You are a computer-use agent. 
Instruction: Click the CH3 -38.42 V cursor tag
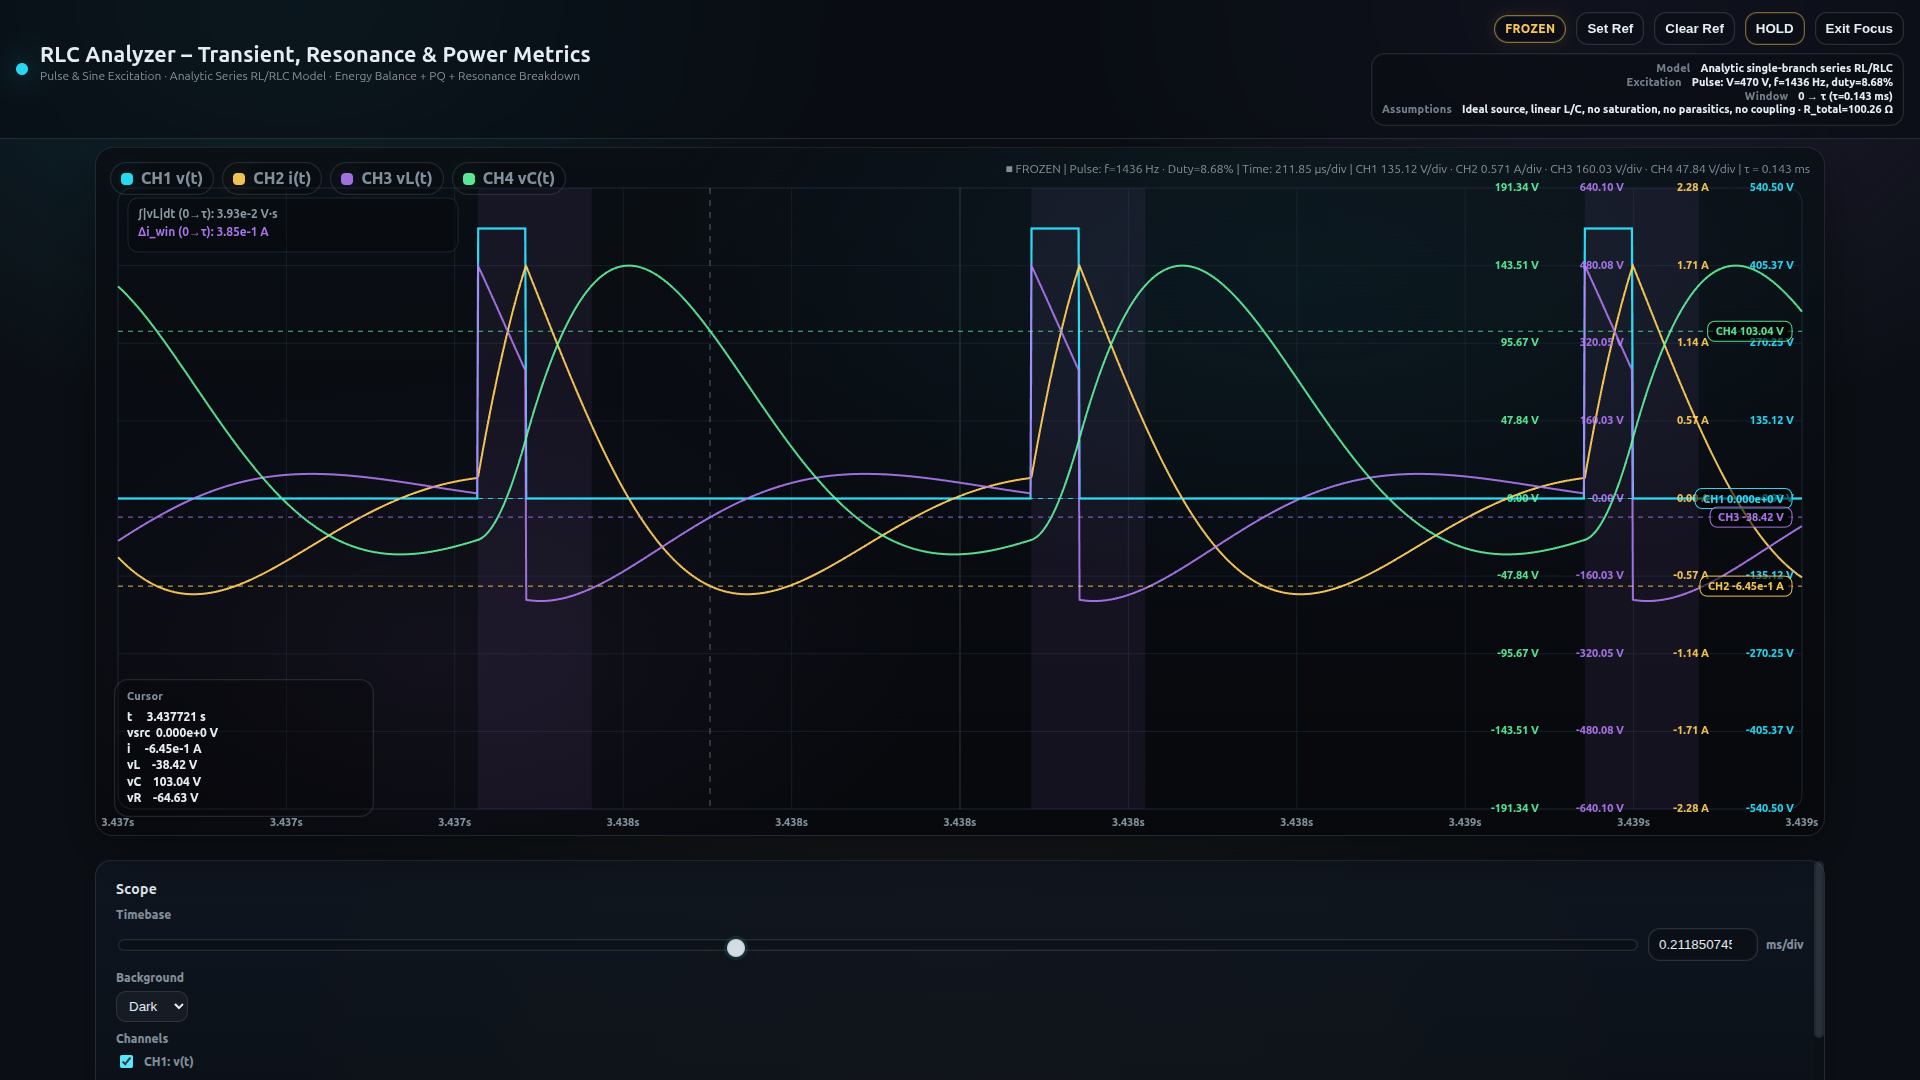(x=1749, y=517)
